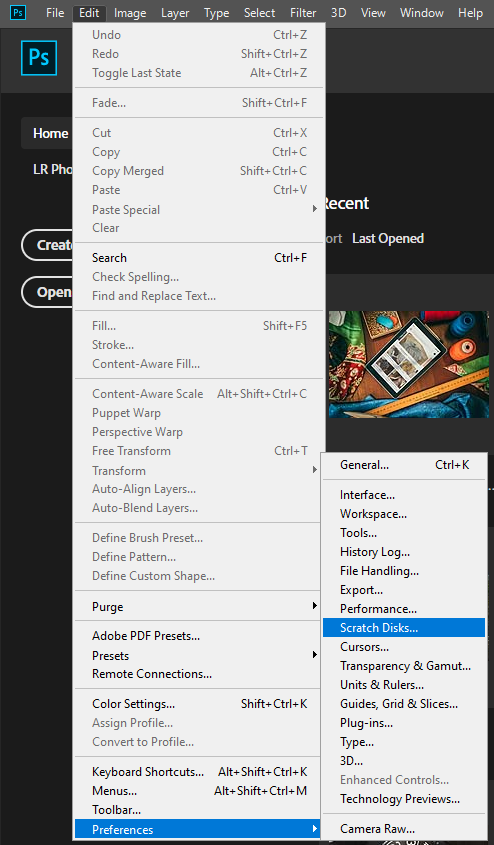Open the Help menu
This screenshot has height=845, width=494.
pos(470,13)
